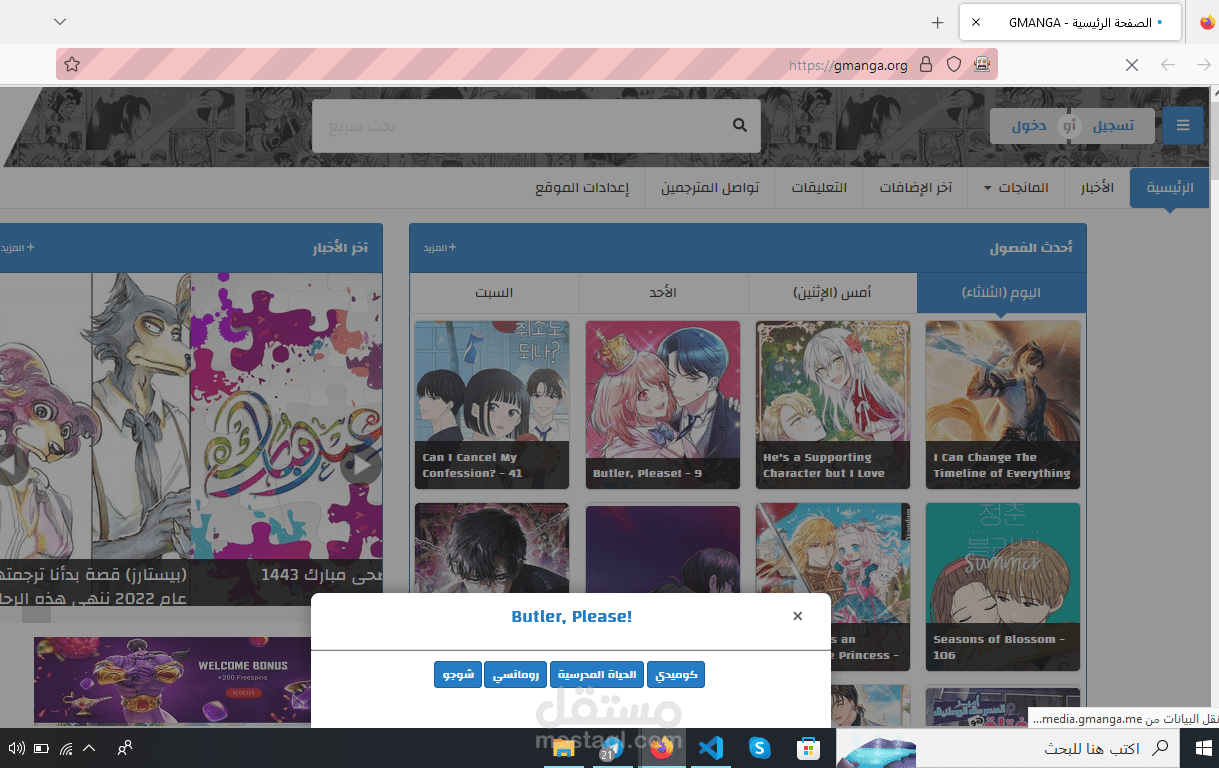1219x768 pixels.
Task: Stop page loading with the X button
Action: pos(1131,65)
